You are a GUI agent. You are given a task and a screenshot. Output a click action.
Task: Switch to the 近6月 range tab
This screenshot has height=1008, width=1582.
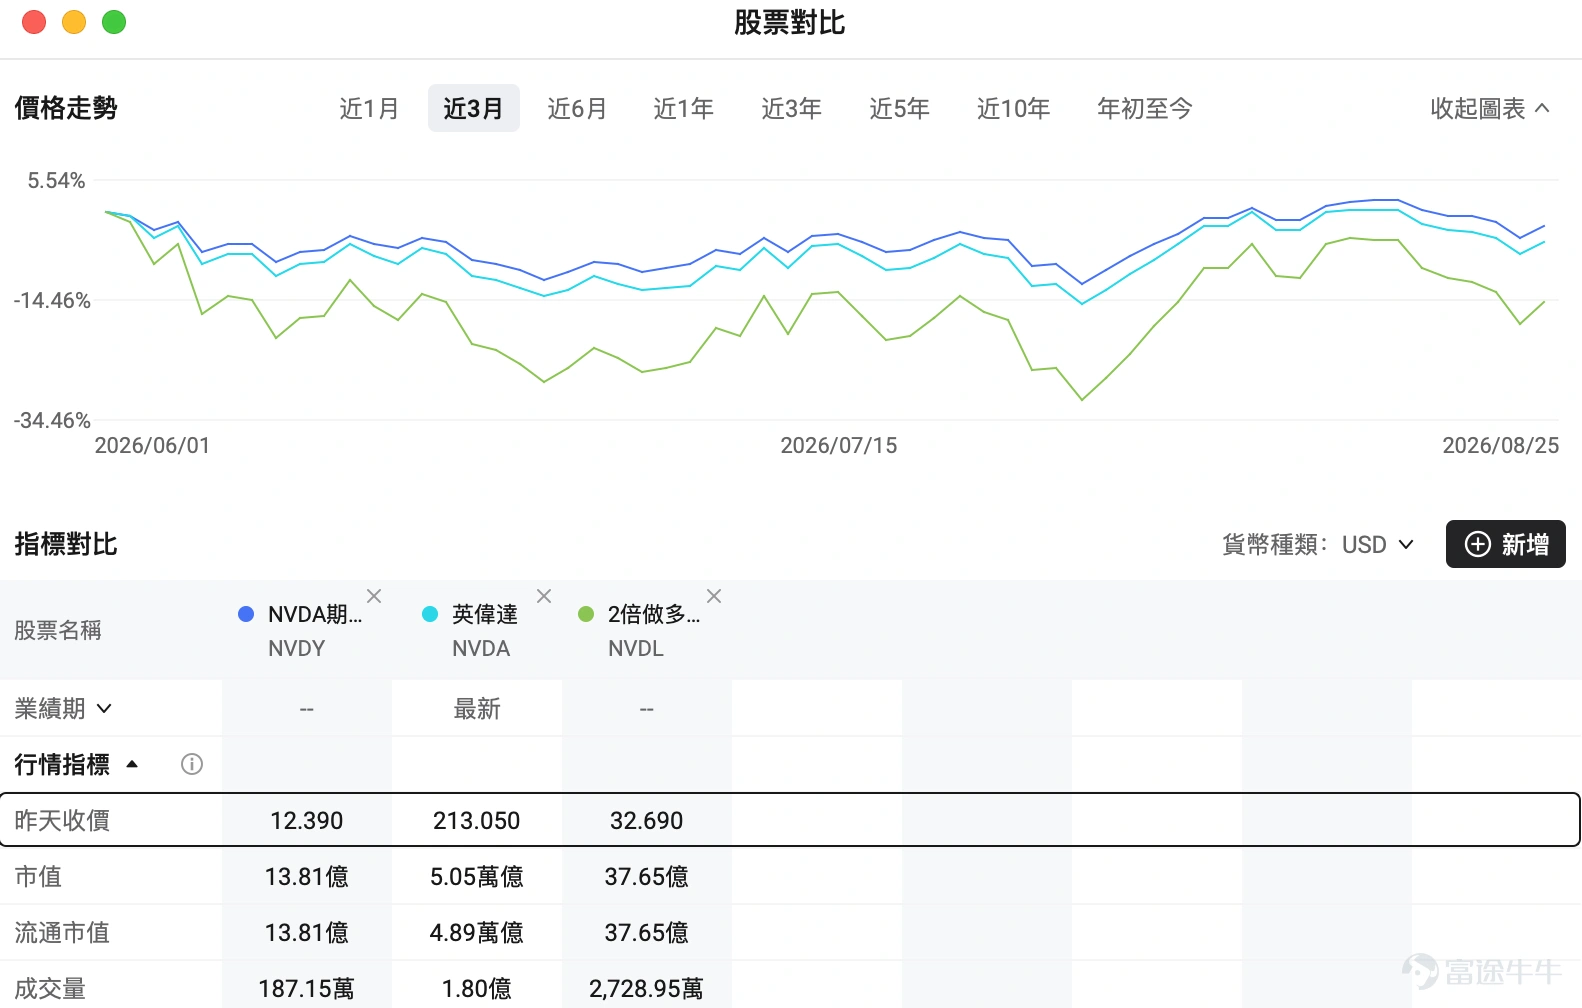coord(577,108)
